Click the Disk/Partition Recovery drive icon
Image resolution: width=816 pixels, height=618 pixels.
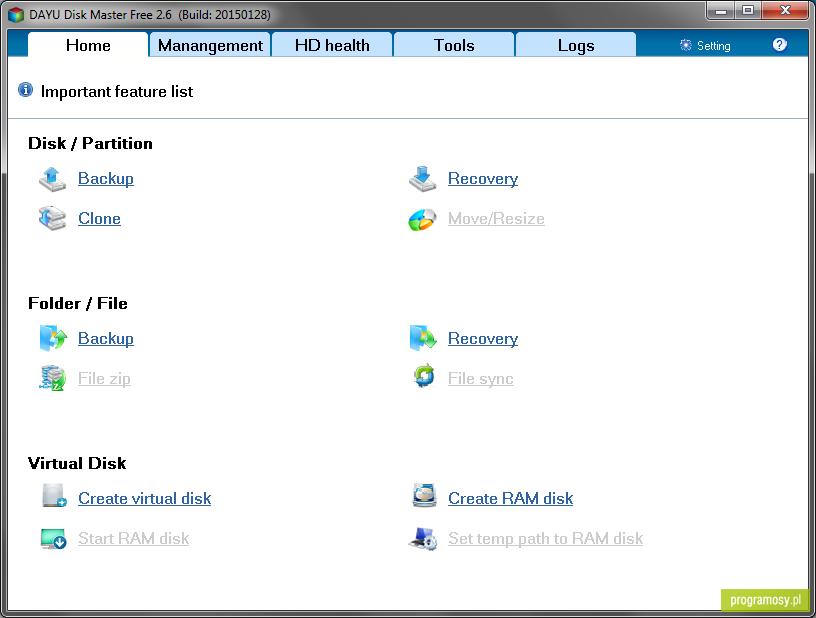[423, 179]
